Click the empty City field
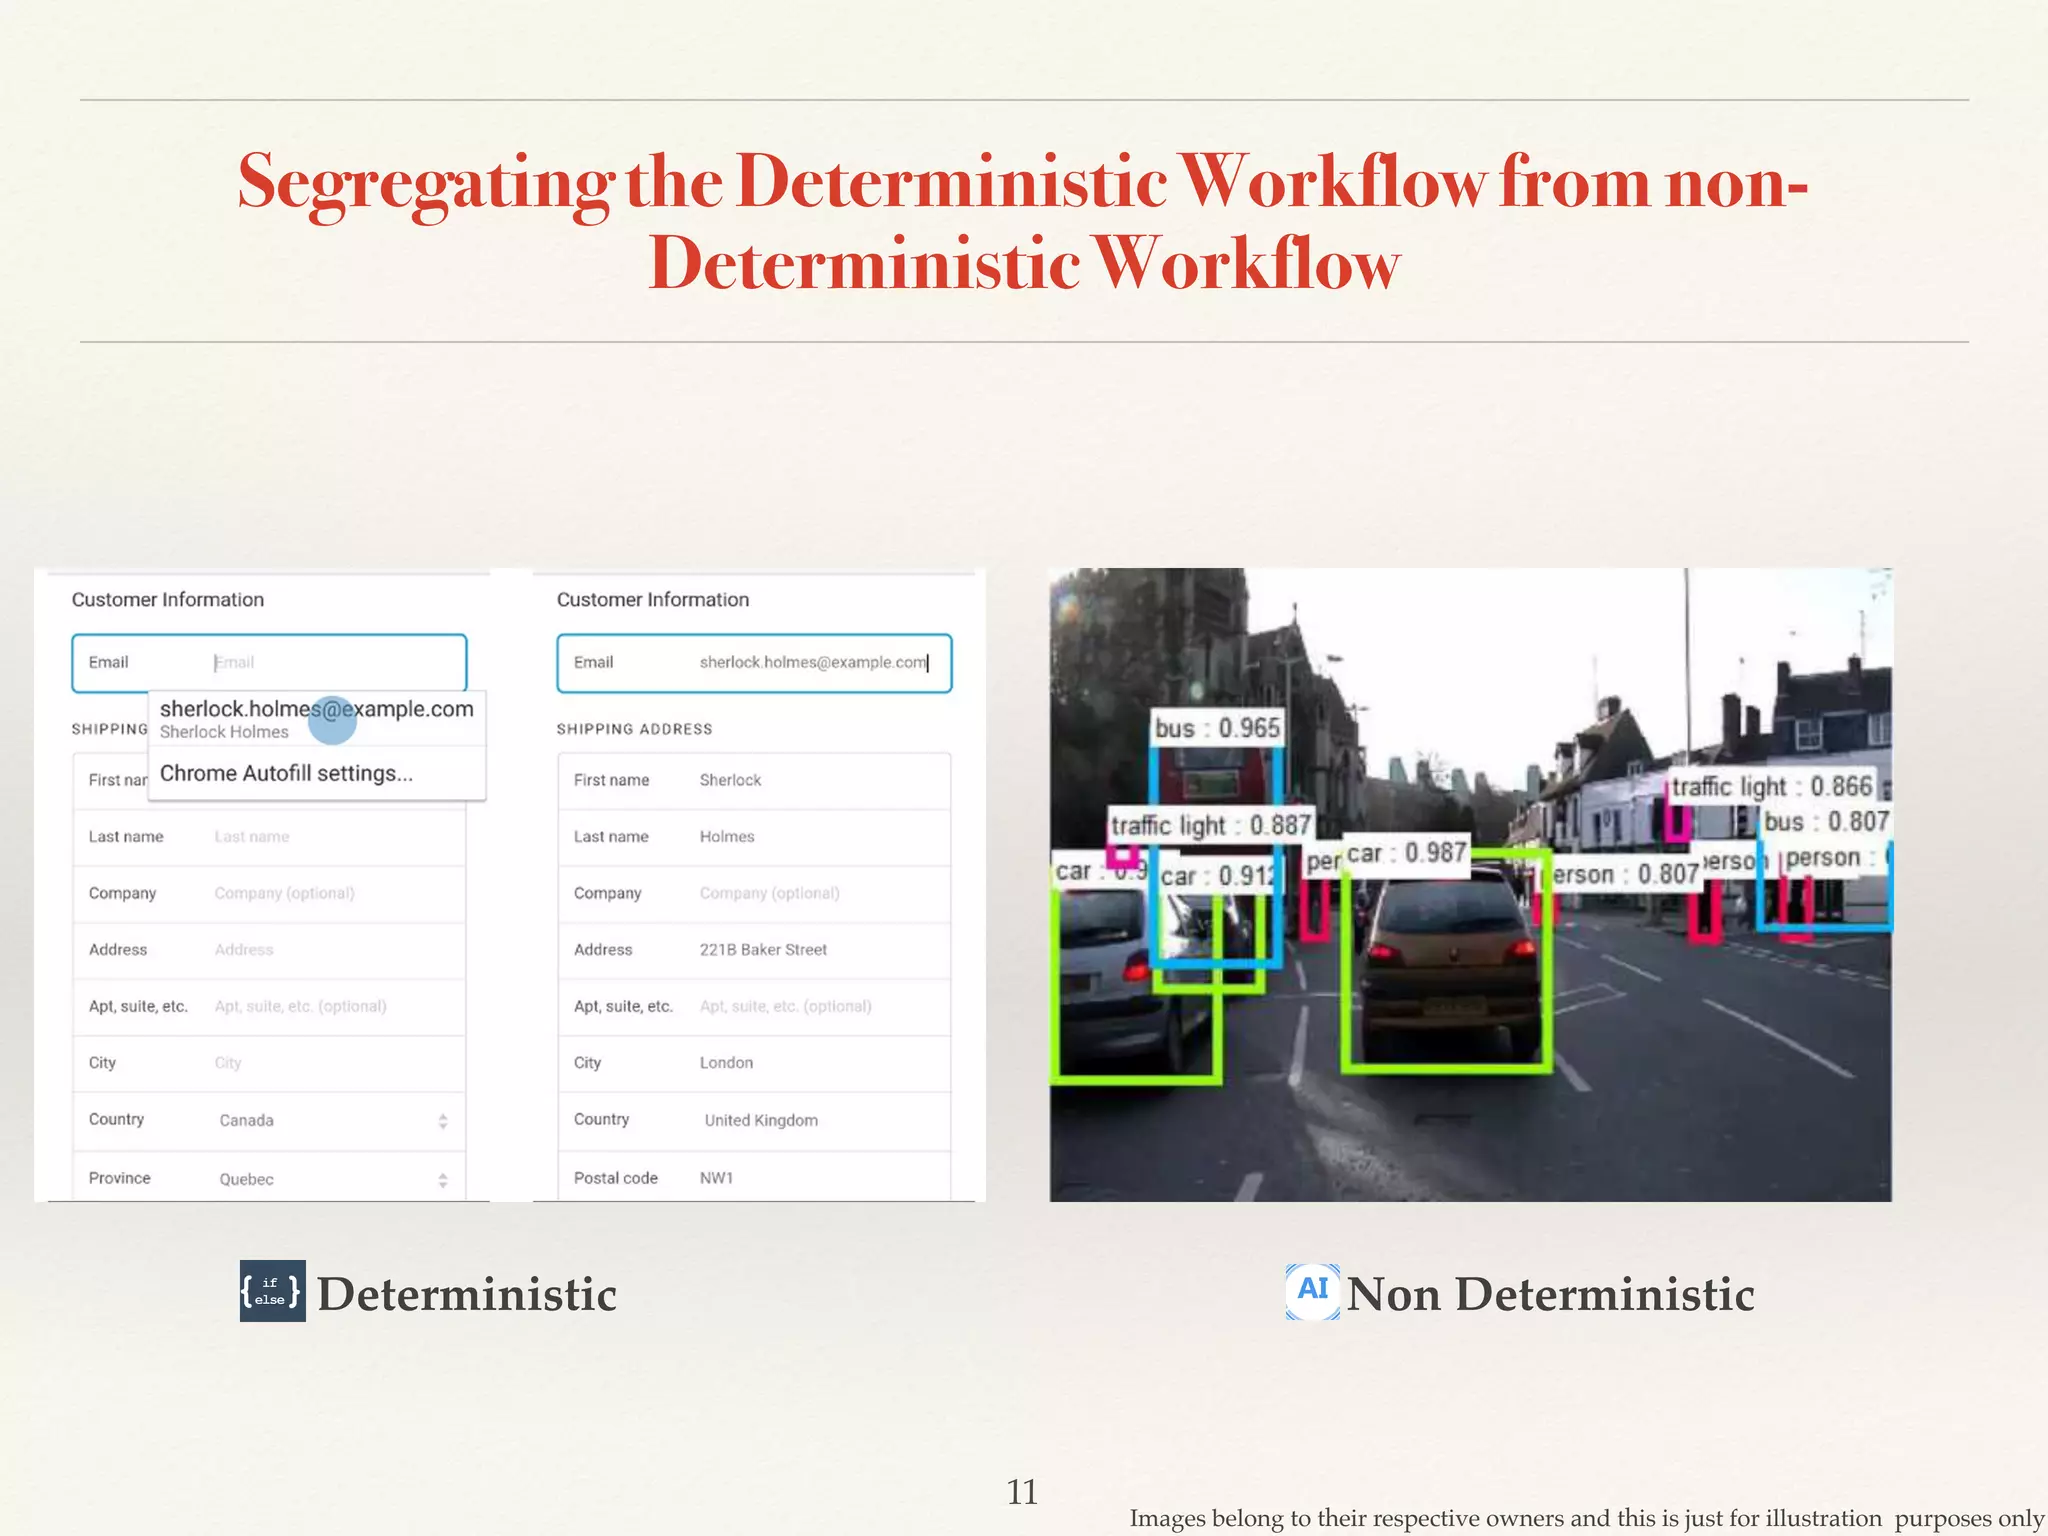Screen dimensions: 2048x1536 (330, 1062)
